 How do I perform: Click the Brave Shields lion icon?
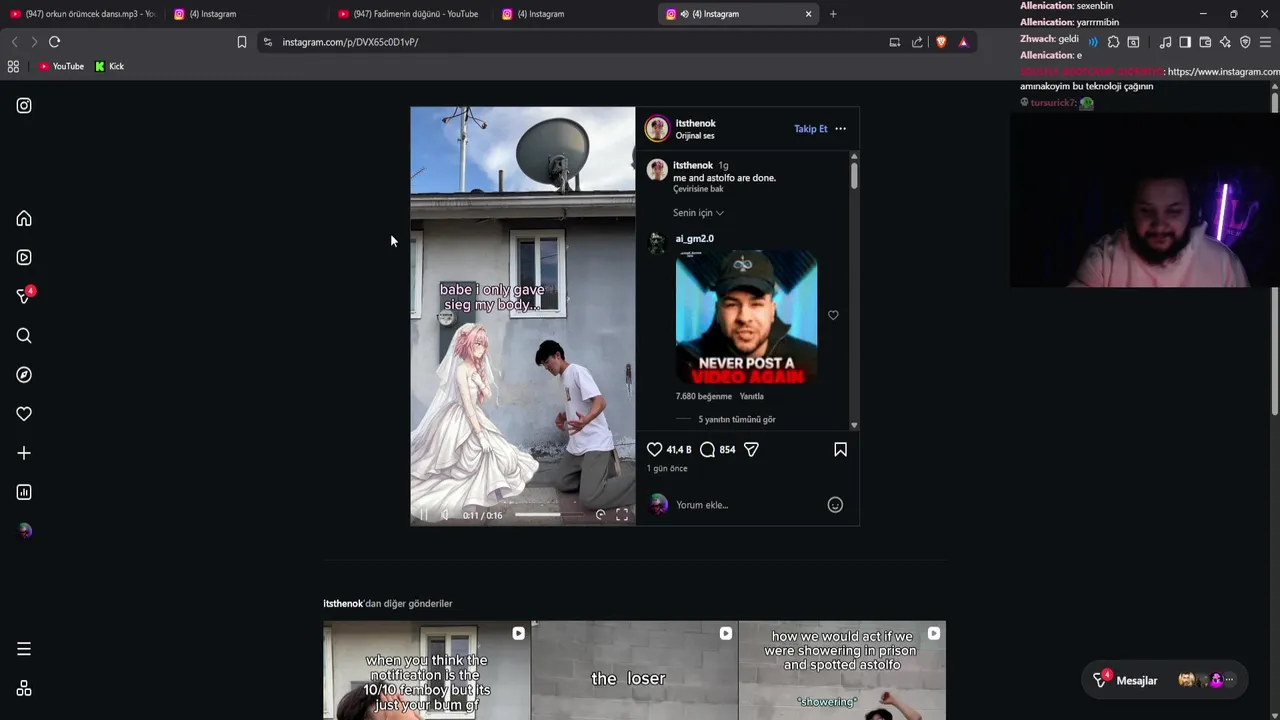[x=940, y=42]
